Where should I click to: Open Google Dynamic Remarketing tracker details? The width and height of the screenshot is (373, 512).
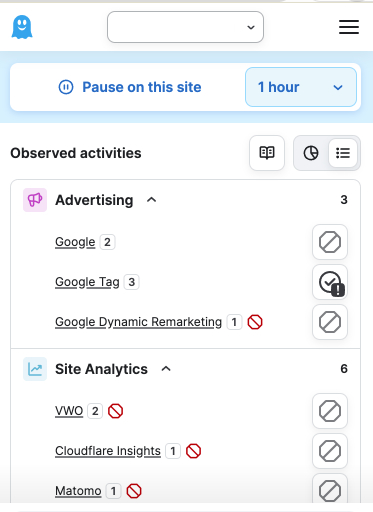tap(138, 322)
